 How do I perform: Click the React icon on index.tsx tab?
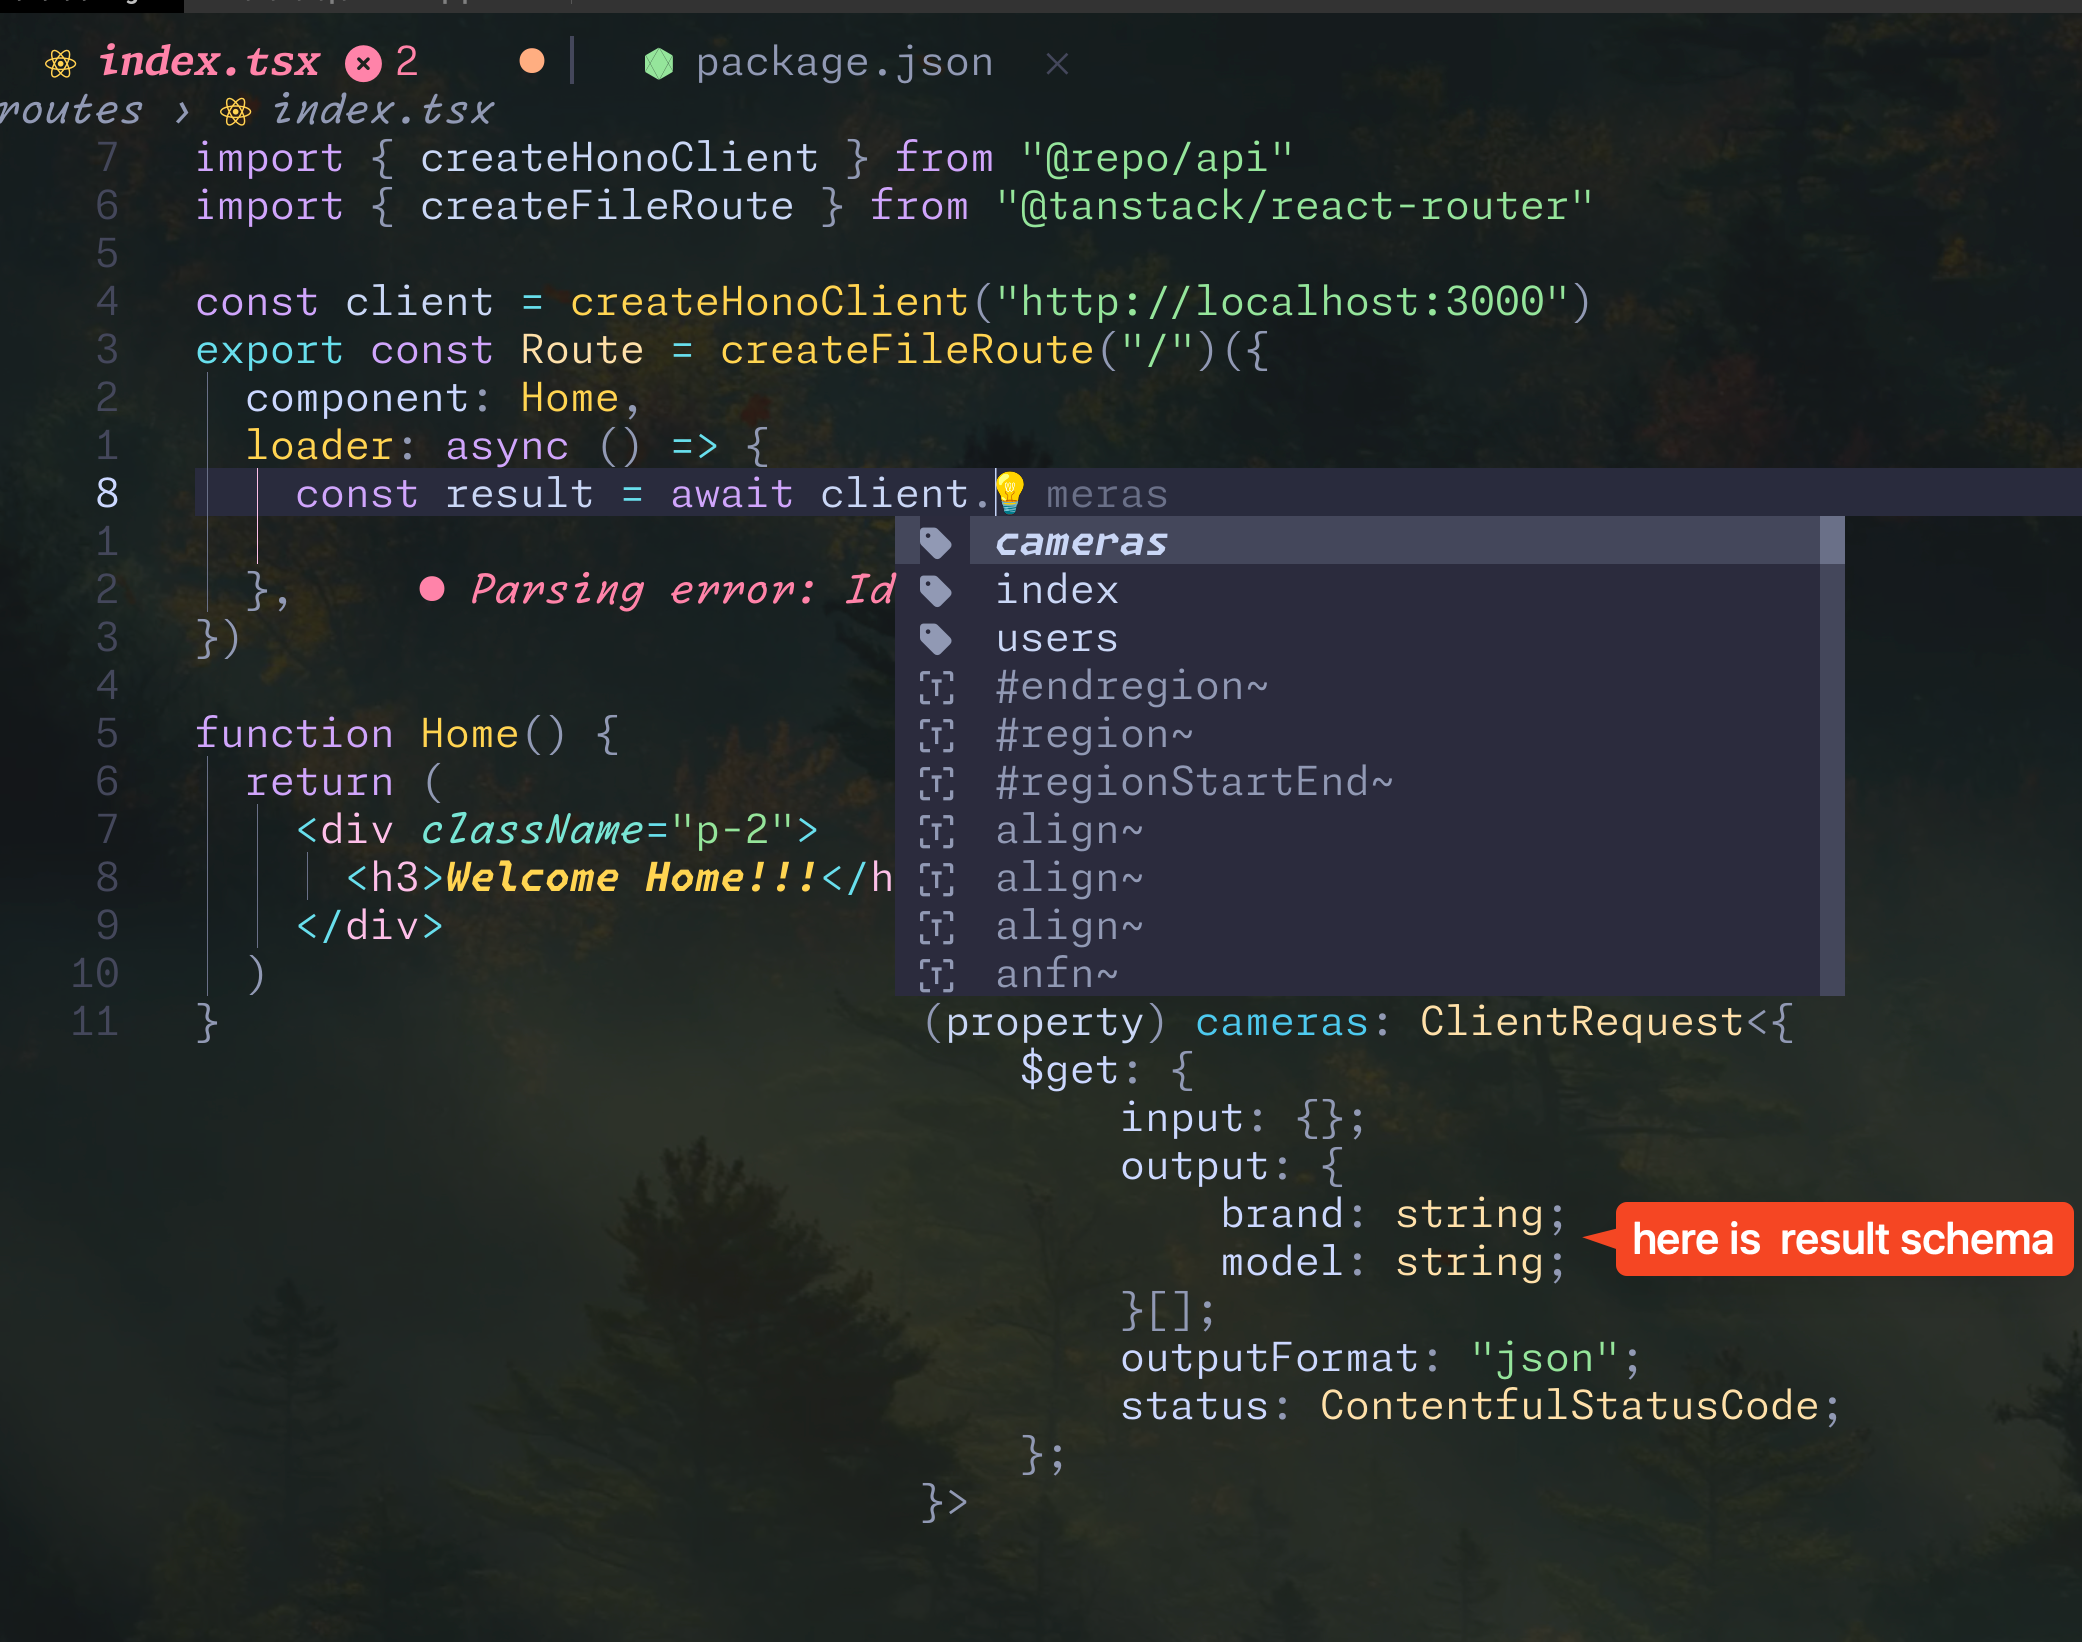click(61, 64)
